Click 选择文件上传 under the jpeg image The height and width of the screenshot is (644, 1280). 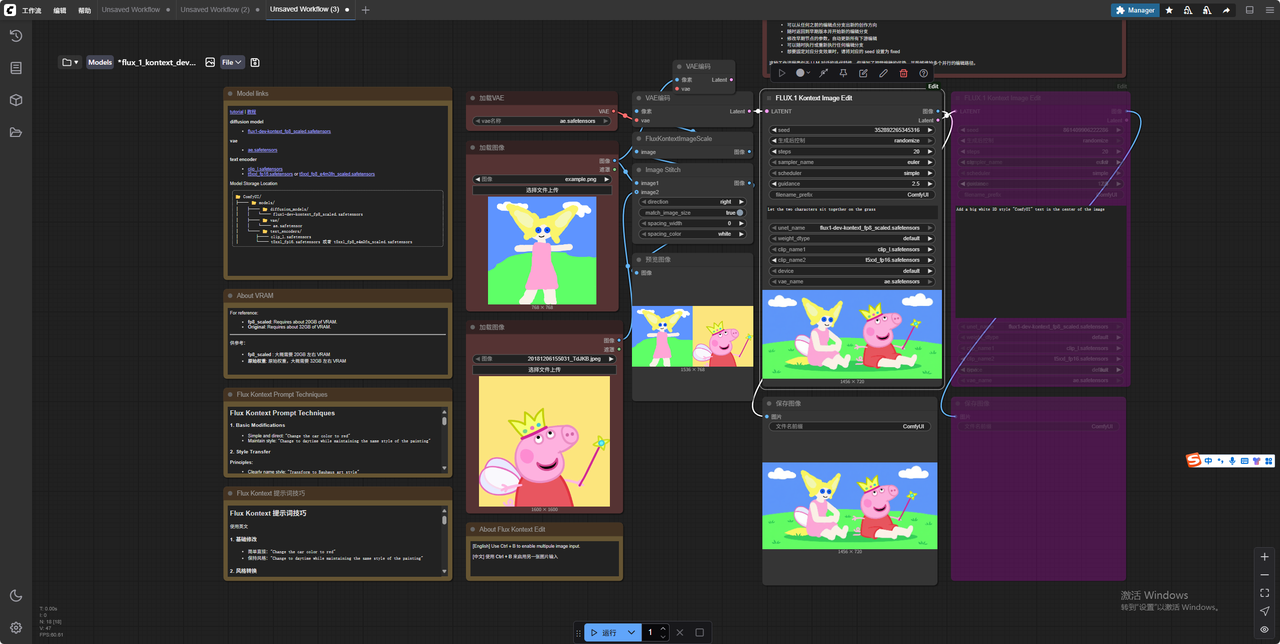coord(543,369)
